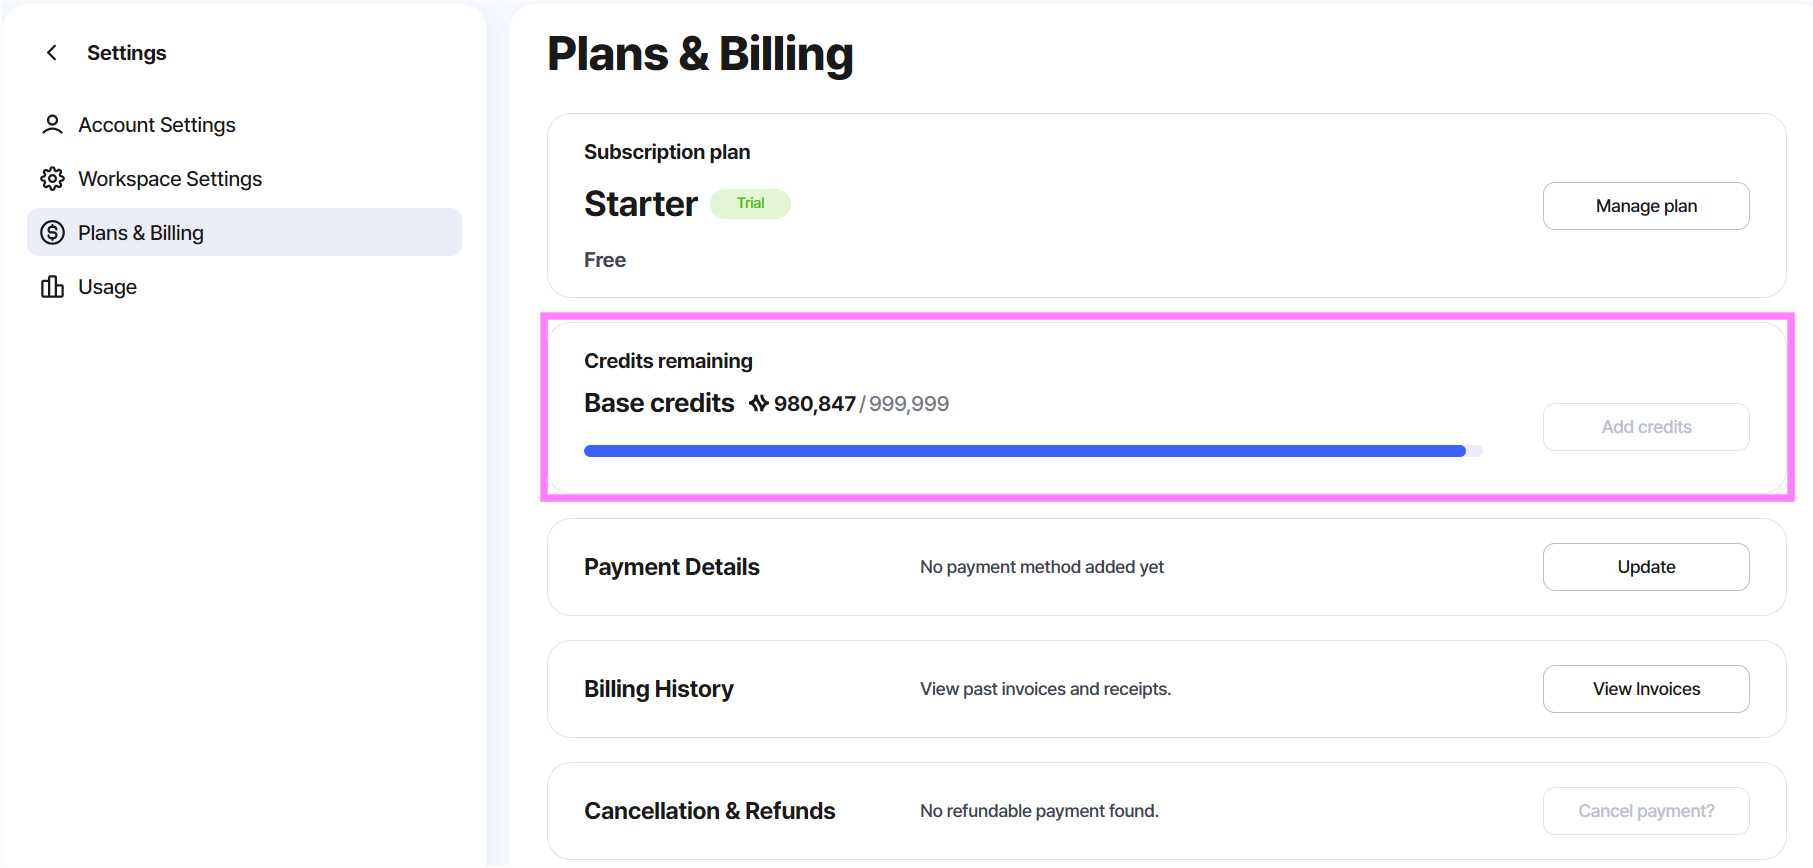
Task: Click the Account Settings person icon
Action: coord(52,125)
